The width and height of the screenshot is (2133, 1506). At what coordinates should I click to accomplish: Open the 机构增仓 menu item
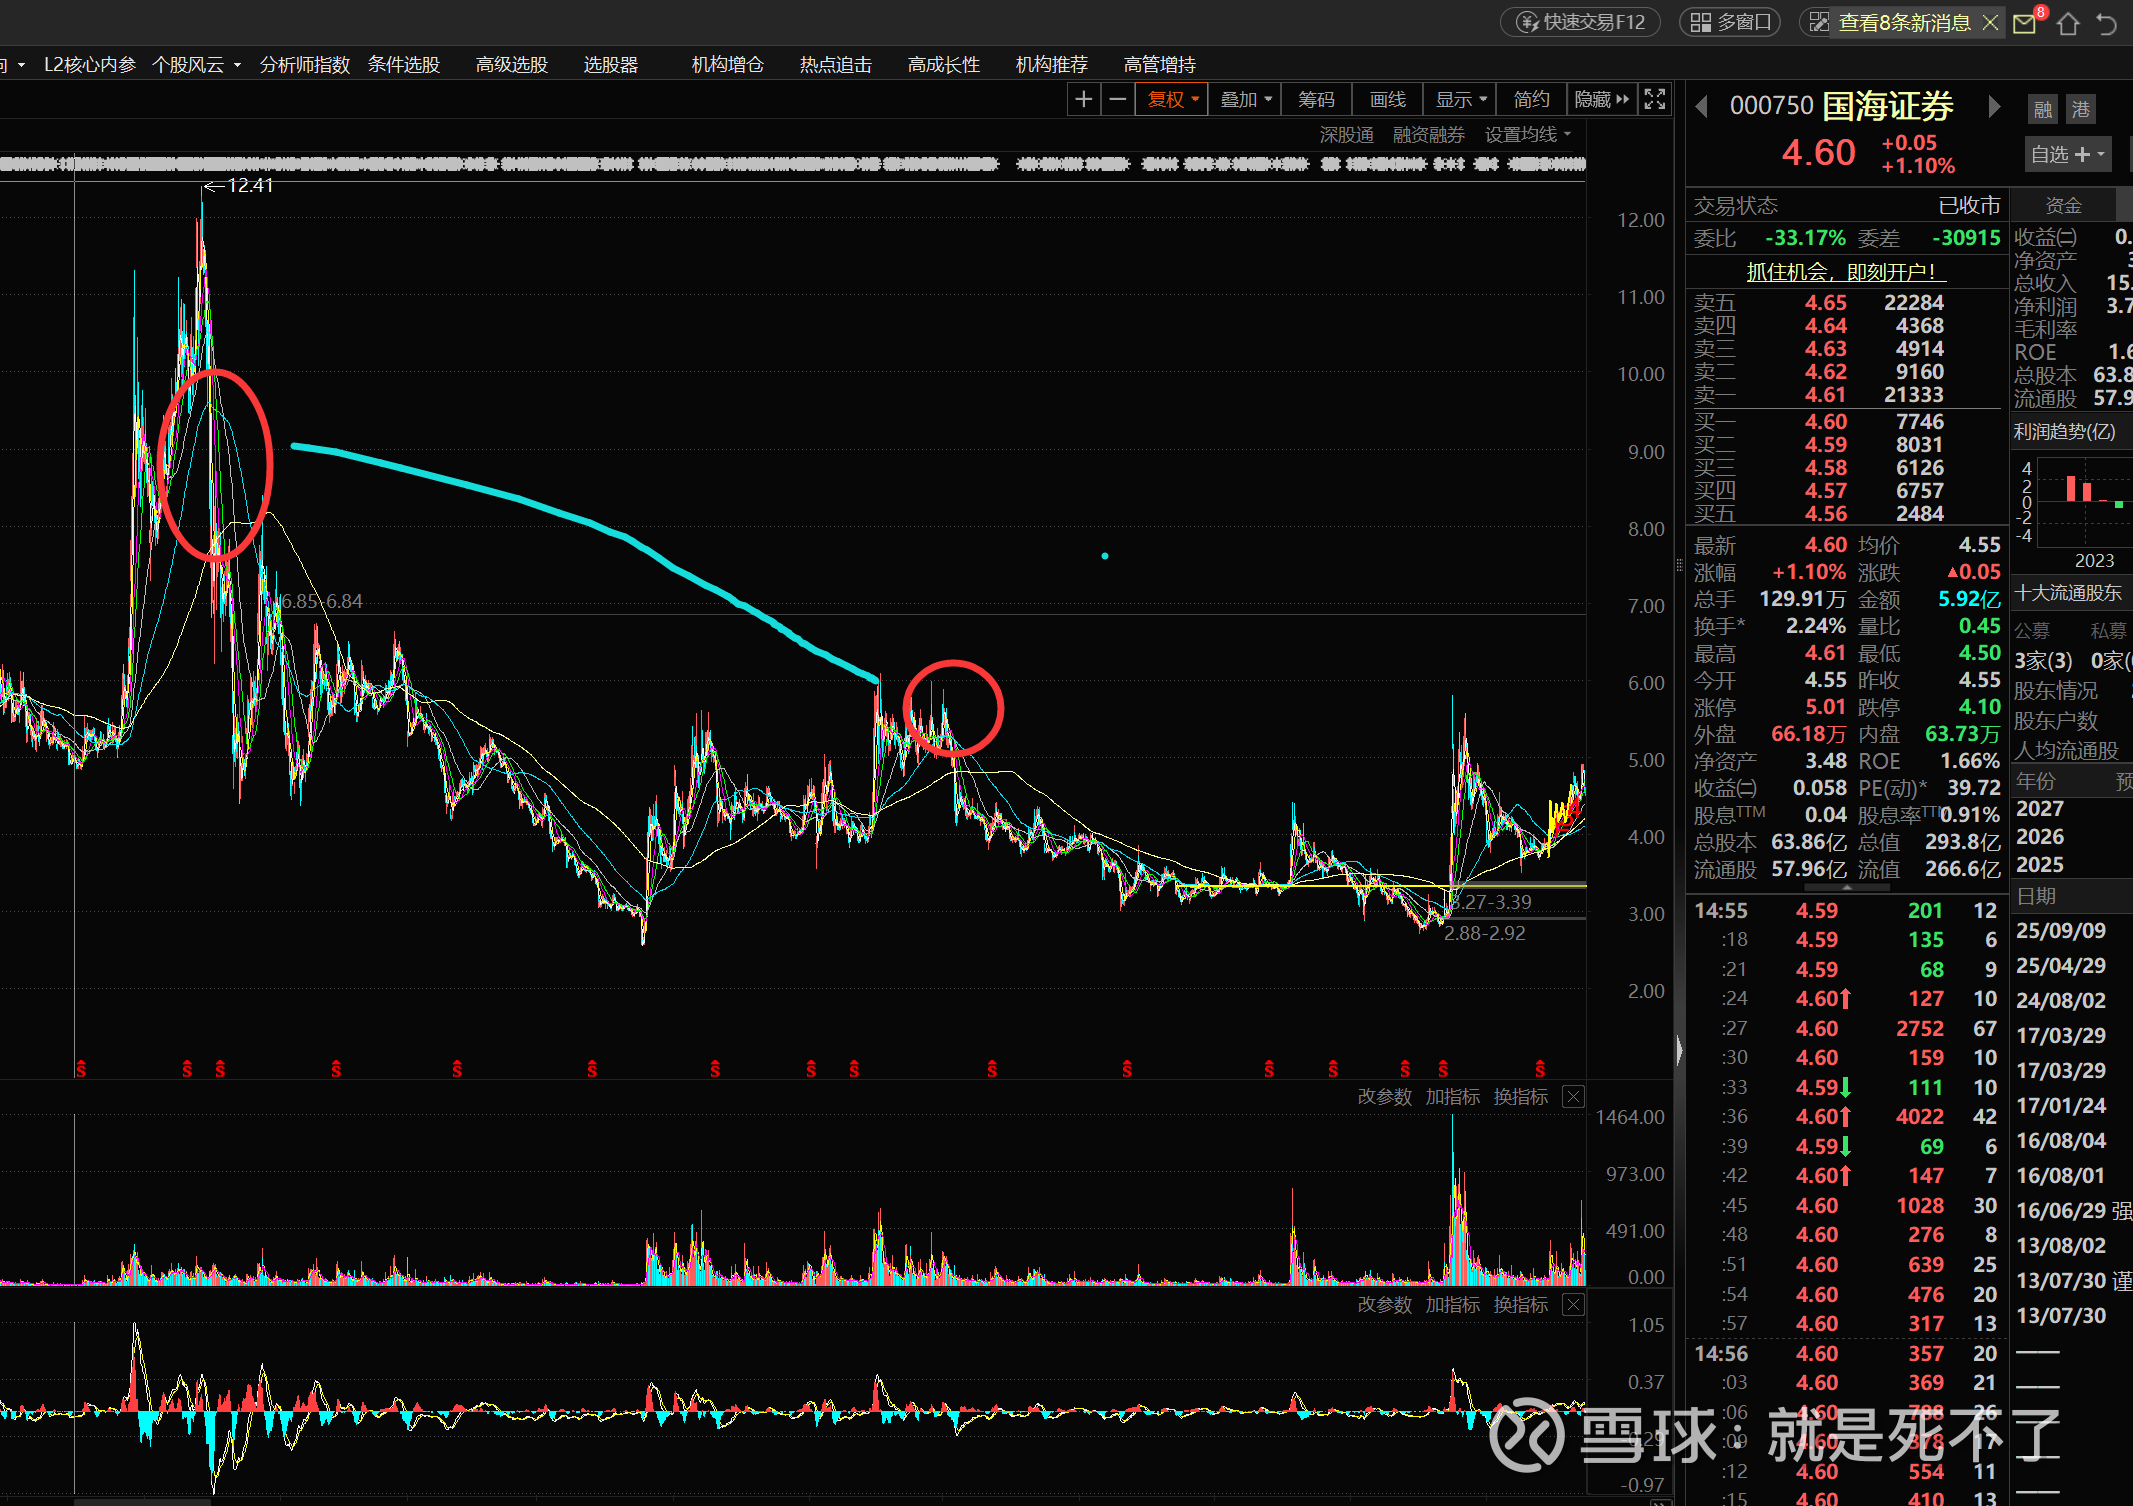(x=727, y=64)
